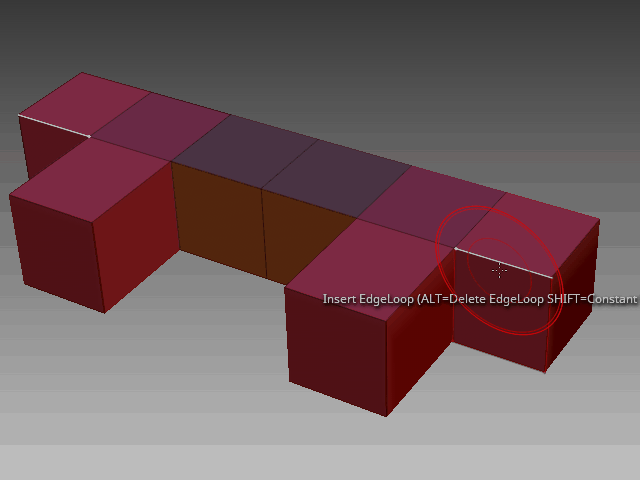Viewport: 640px width, 480px height.
Task: Select dark front face of the front-left cube
Action: (x=55, y=250)
